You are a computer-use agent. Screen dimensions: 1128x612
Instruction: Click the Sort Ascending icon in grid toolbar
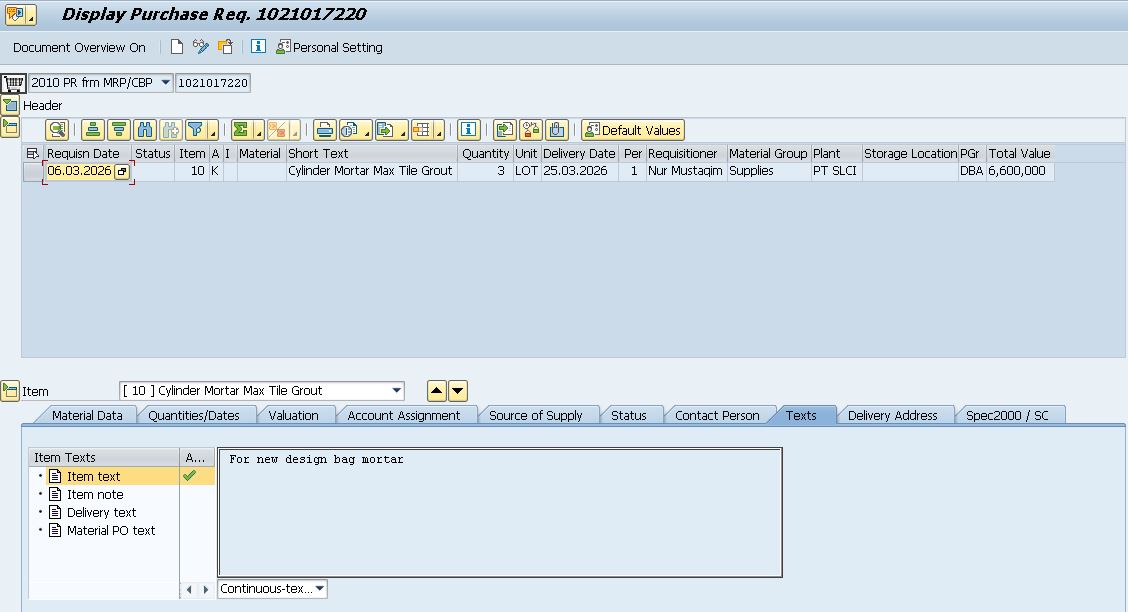[x=93, y=130]
